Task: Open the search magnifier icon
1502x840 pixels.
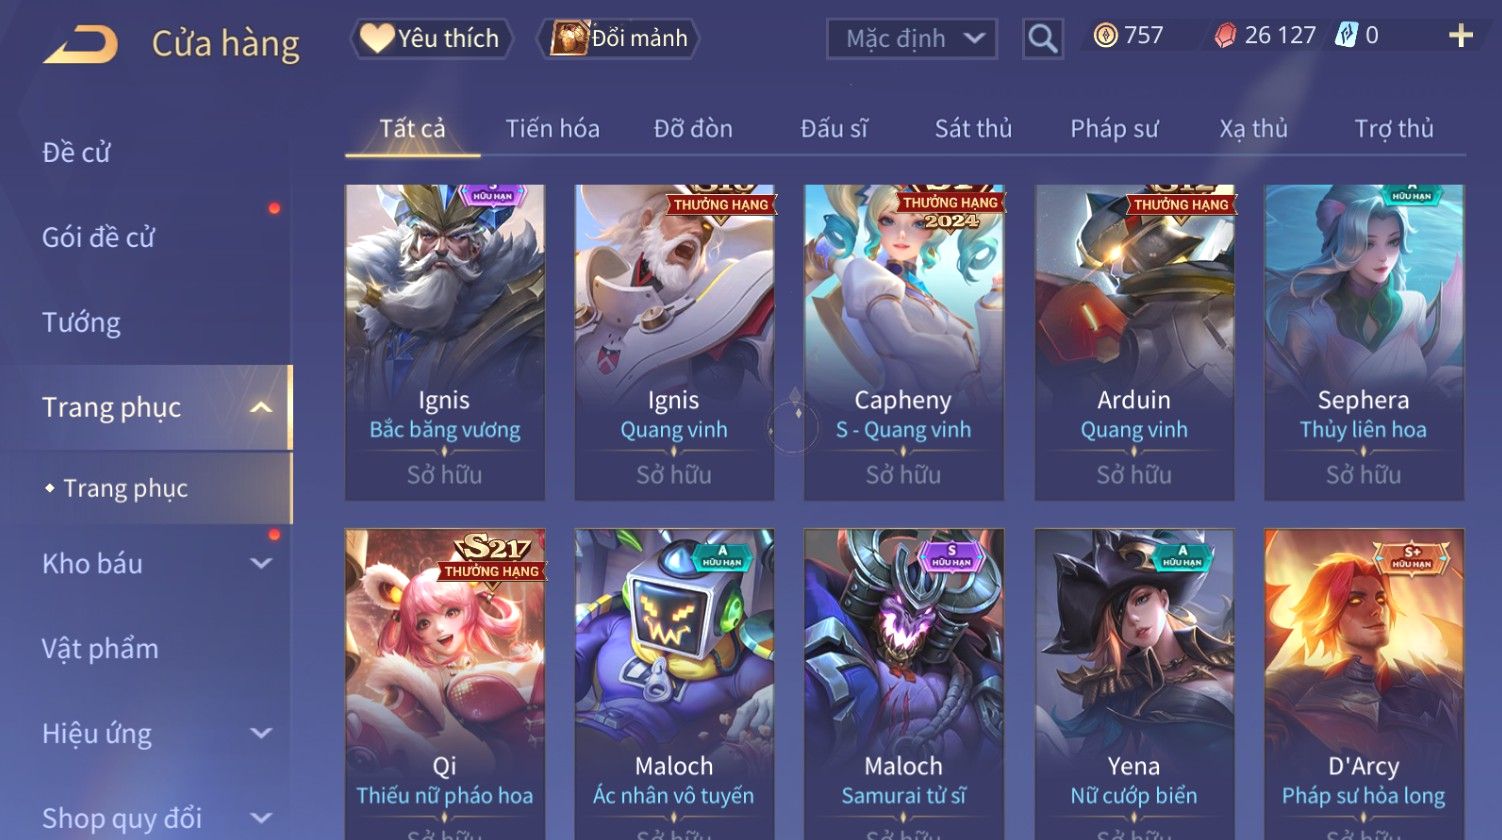Action: tap(1042, 39)
